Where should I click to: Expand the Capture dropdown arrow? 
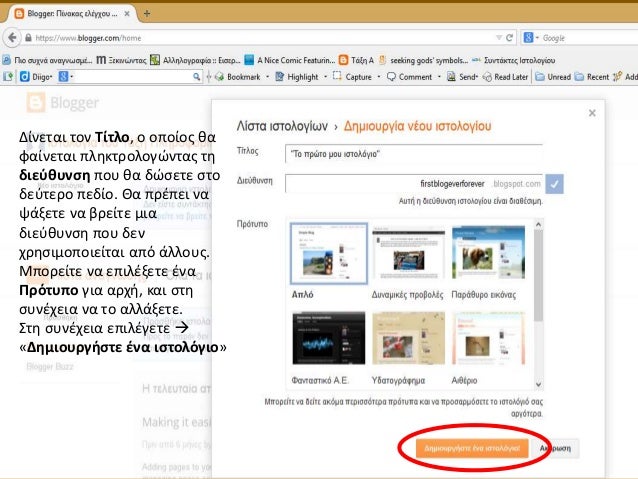click(379, 77)
